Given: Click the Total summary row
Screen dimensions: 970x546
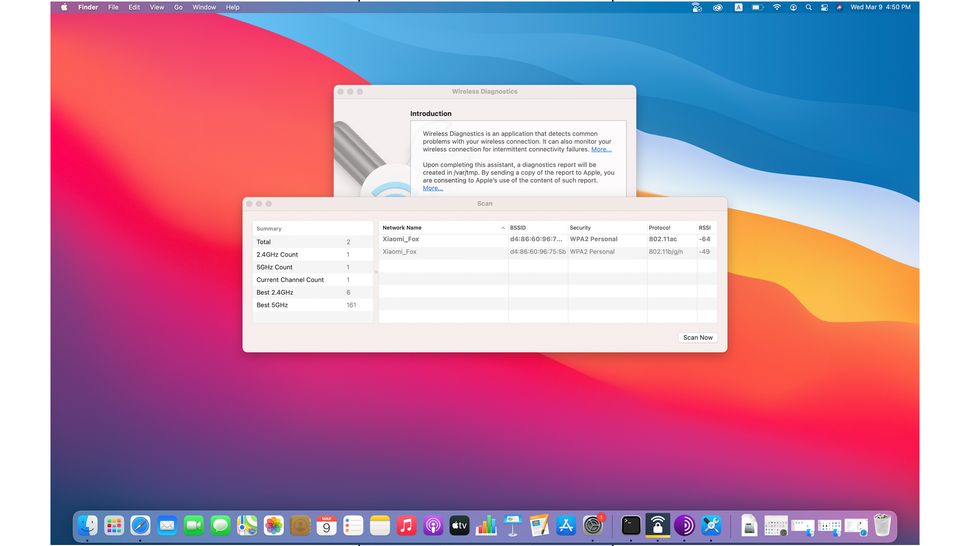Looking at the screenshot, I should 312,242.
